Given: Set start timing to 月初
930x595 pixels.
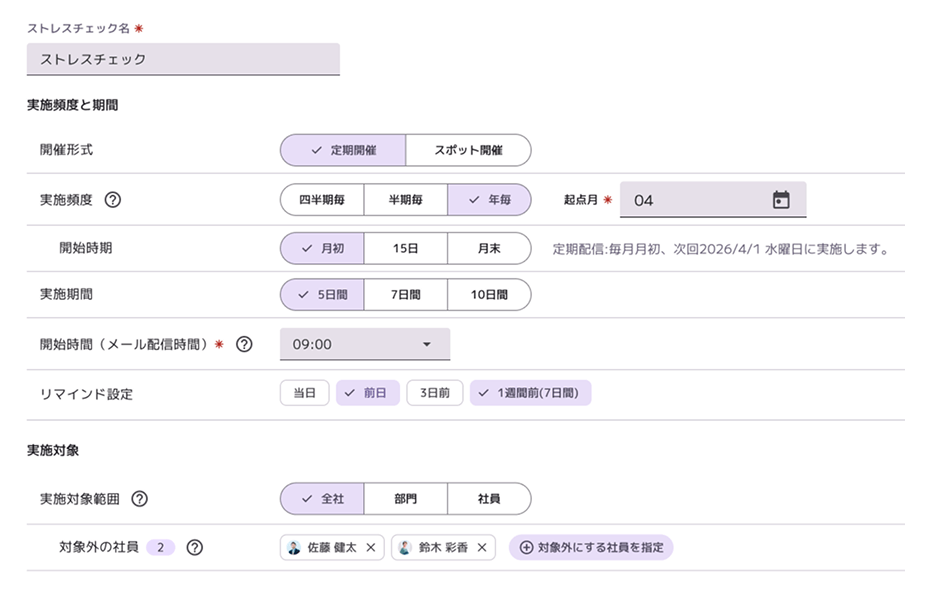Looking at the screenshot, I should coord(322,249).
